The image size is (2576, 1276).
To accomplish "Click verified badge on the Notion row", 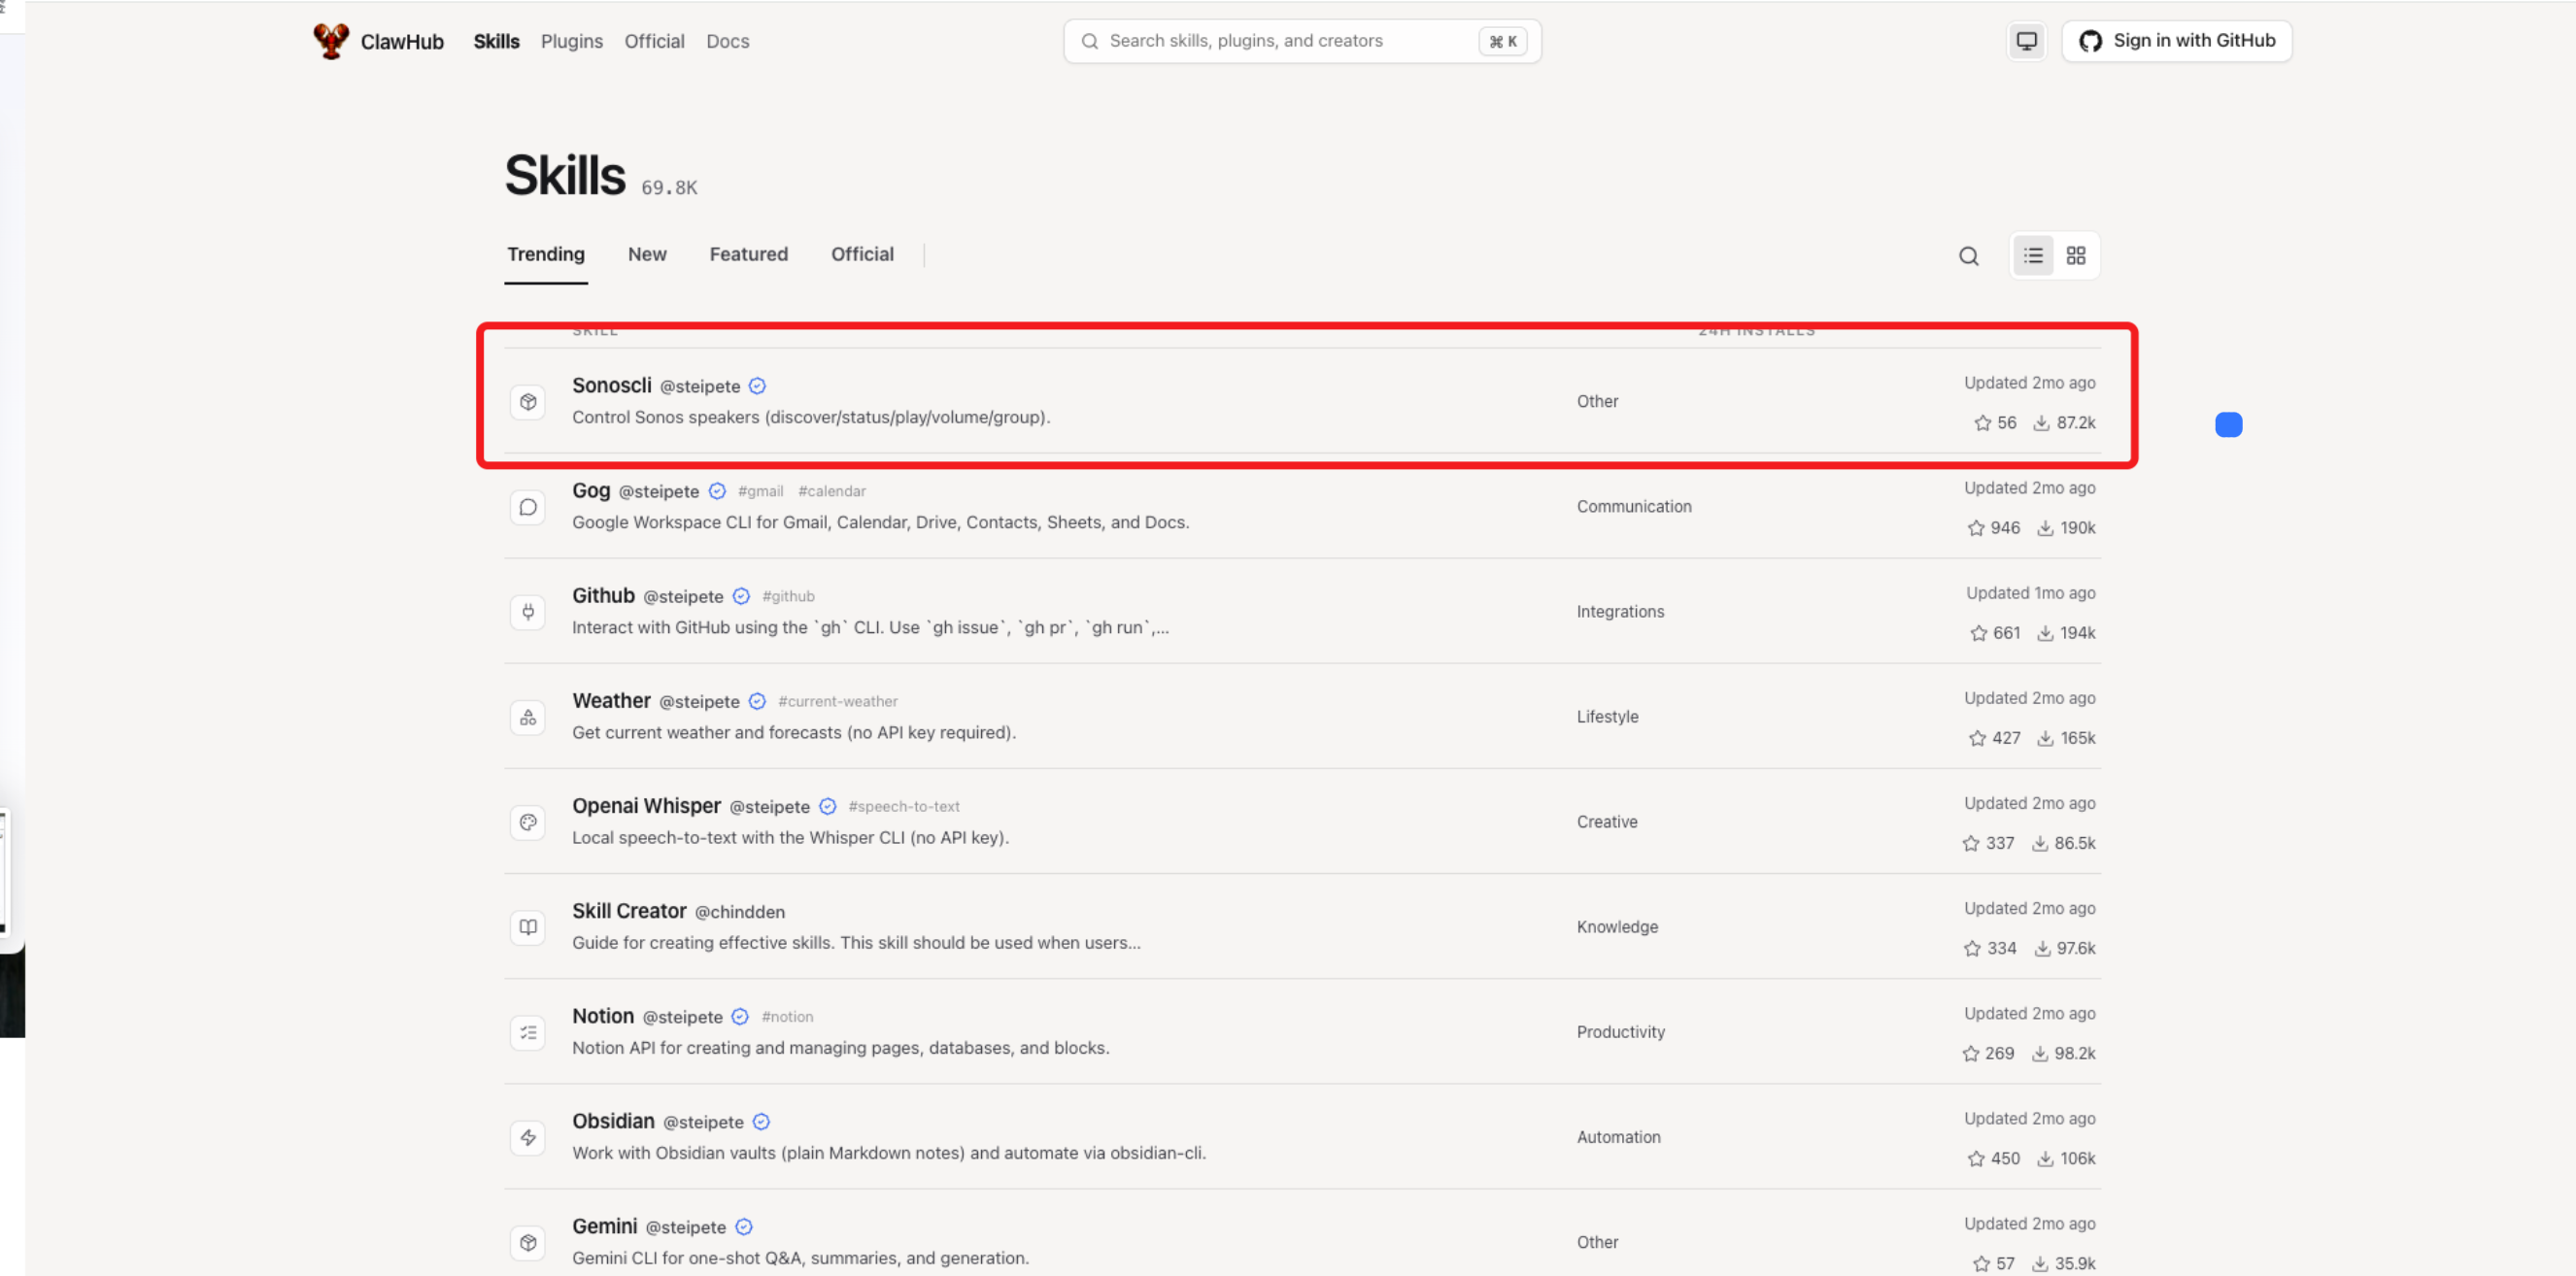I will click(740, 1016).
